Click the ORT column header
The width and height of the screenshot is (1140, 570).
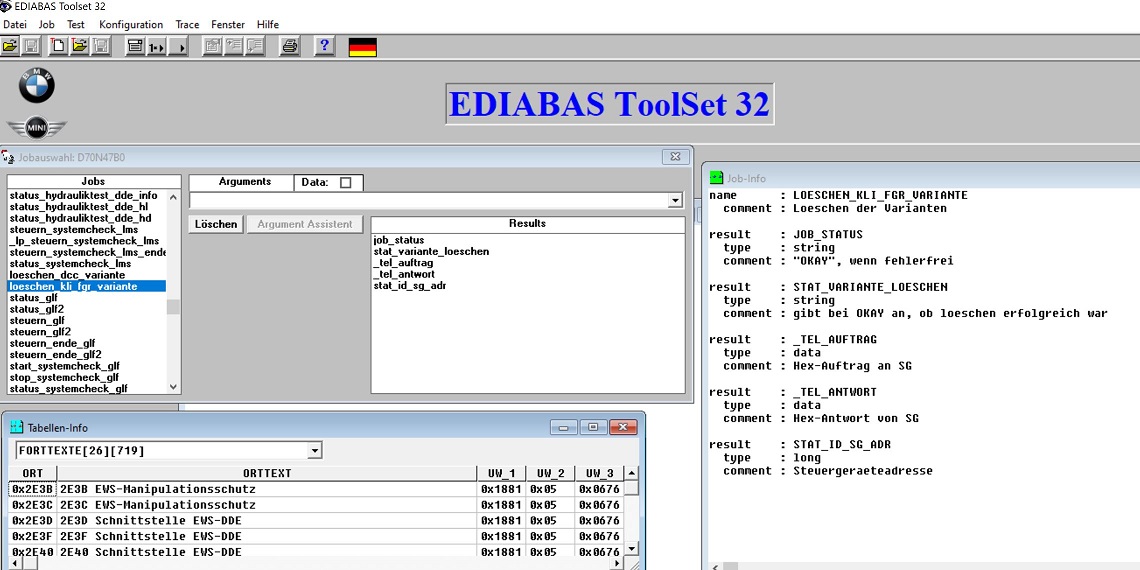point(33,473)
